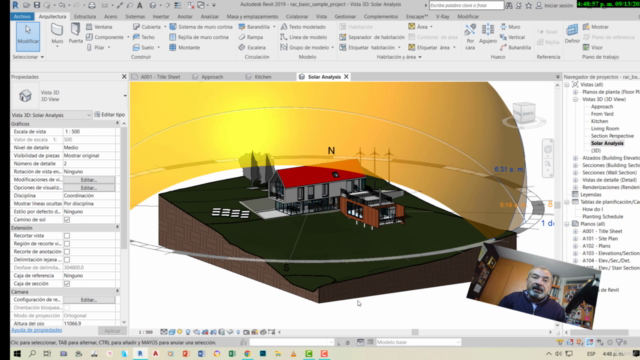Image resolution: width=640 pixels, height=360 pixels.
Task: Enable Región de recorte visible checkbox
Action: 67,244
